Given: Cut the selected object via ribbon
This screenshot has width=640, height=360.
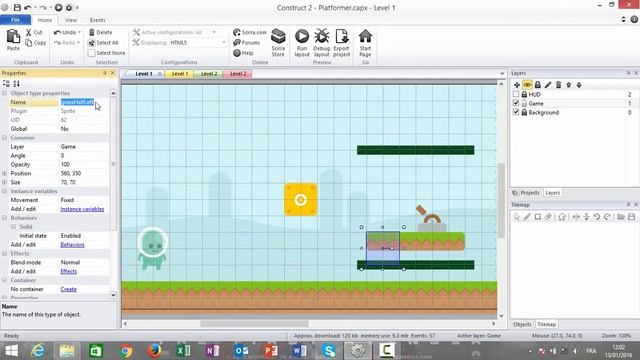Looking at the screenshot, I should click(34, 32).
